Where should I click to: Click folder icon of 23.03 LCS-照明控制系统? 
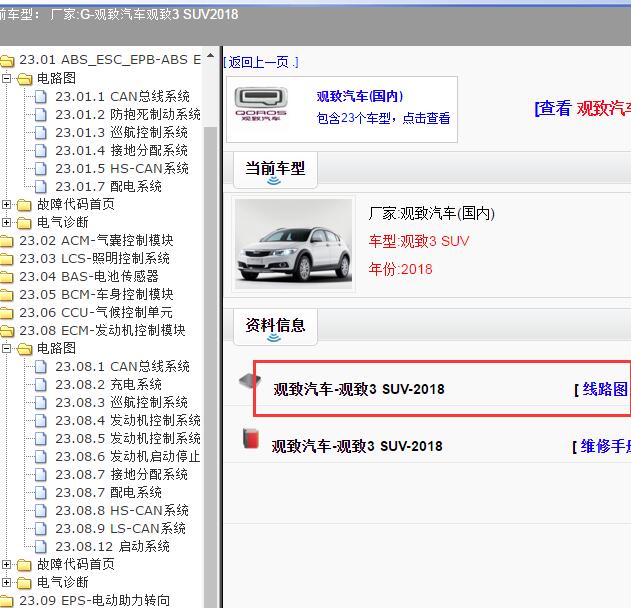click(x=7, y=259)
